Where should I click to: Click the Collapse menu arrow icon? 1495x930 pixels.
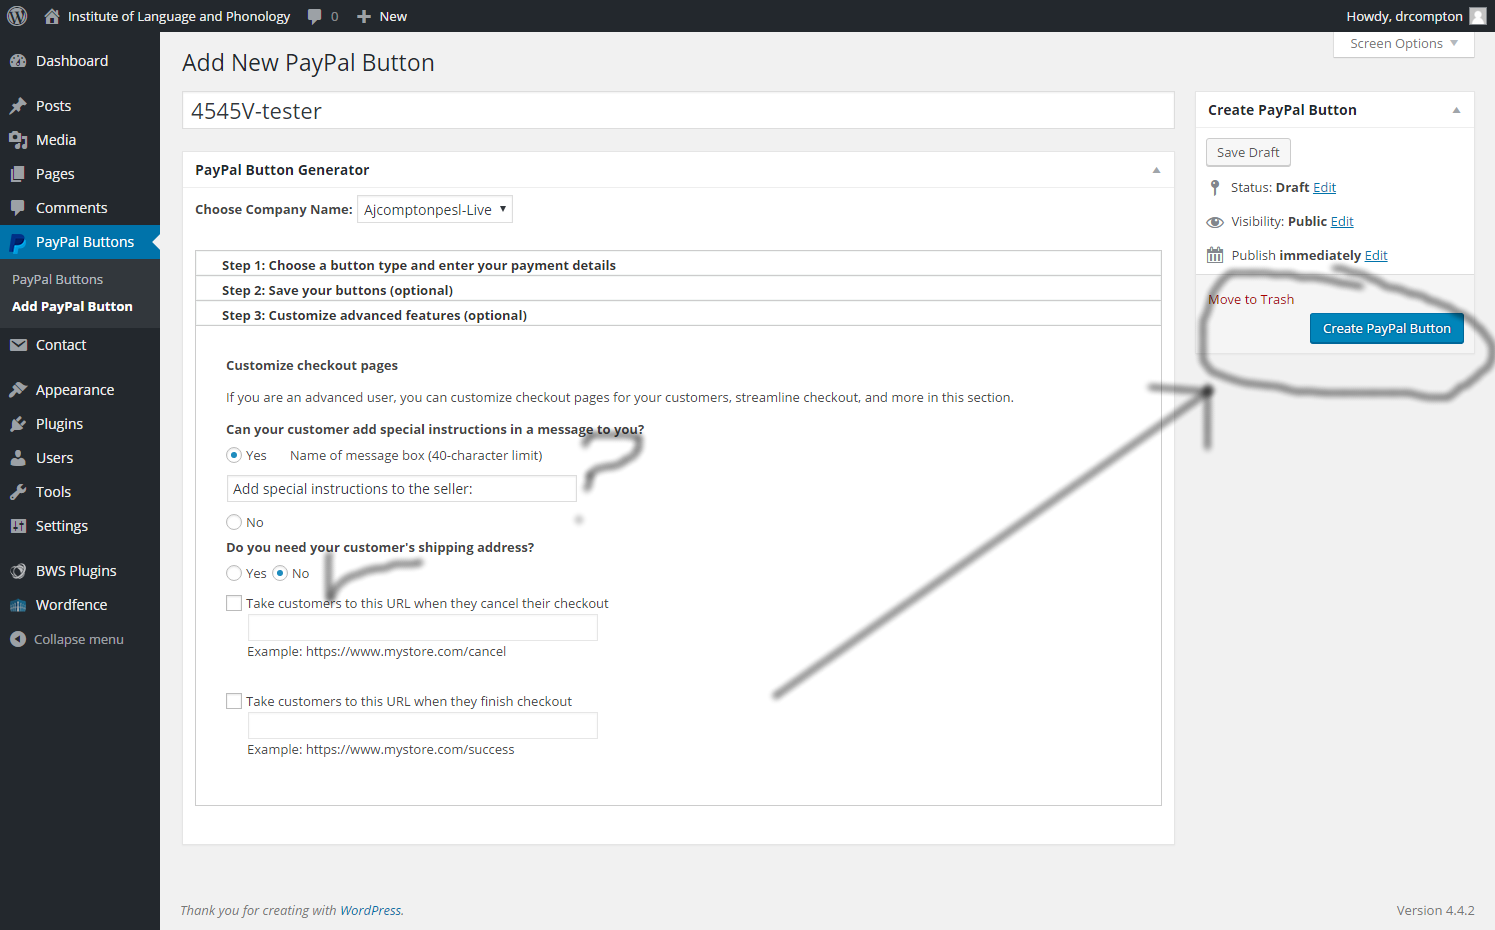coord(18,639)
